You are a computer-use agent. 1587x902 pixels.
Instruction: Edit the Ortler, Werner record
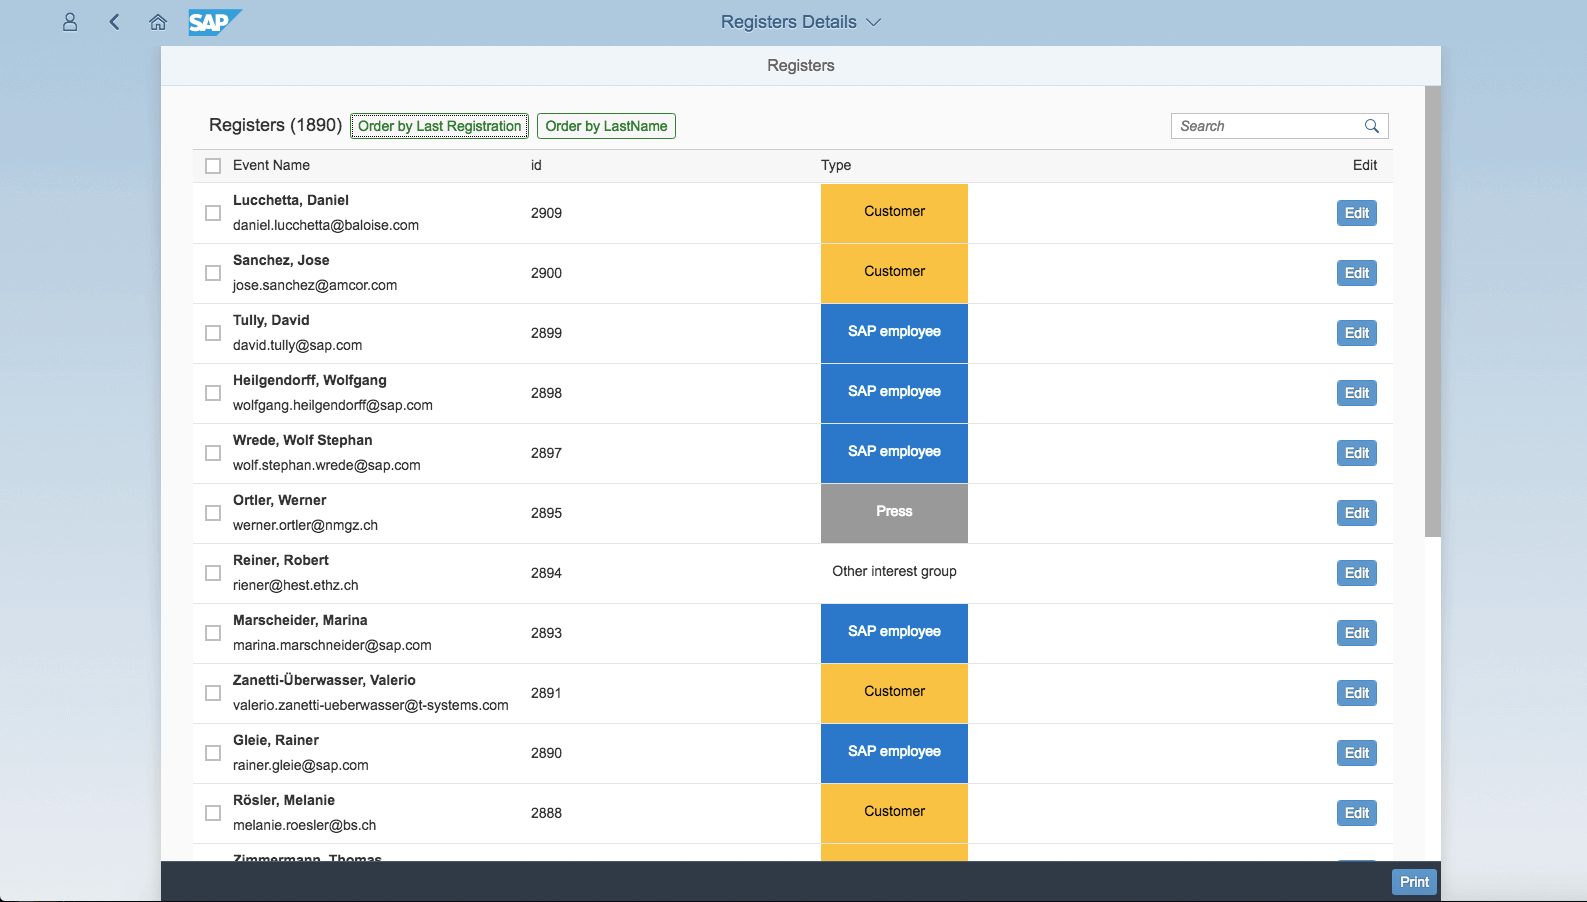click(x=1357, y=513)
